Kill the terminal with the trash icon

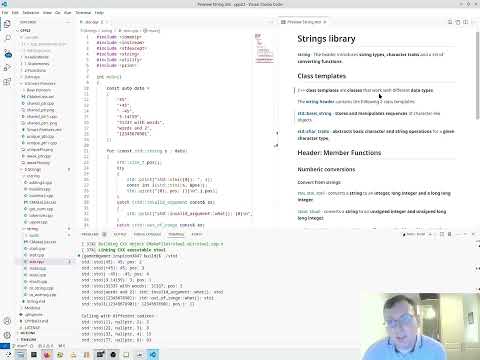(x=449, y=234)
